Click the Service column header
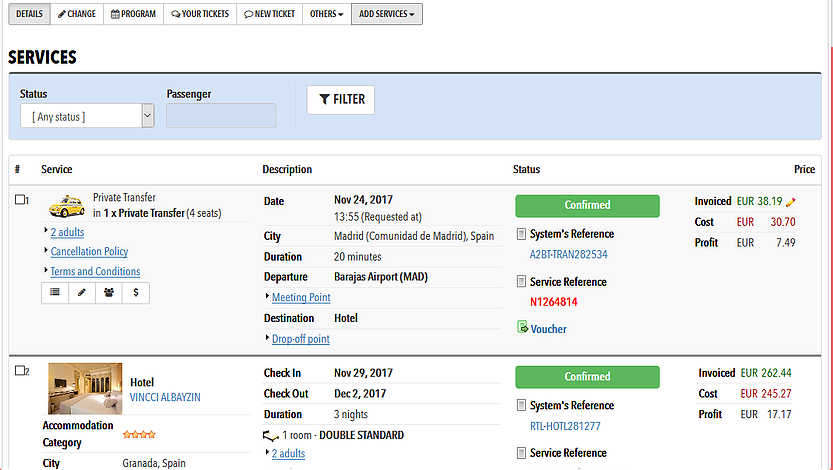This screenshot has width=833, height=470. [x=57, y=169]
